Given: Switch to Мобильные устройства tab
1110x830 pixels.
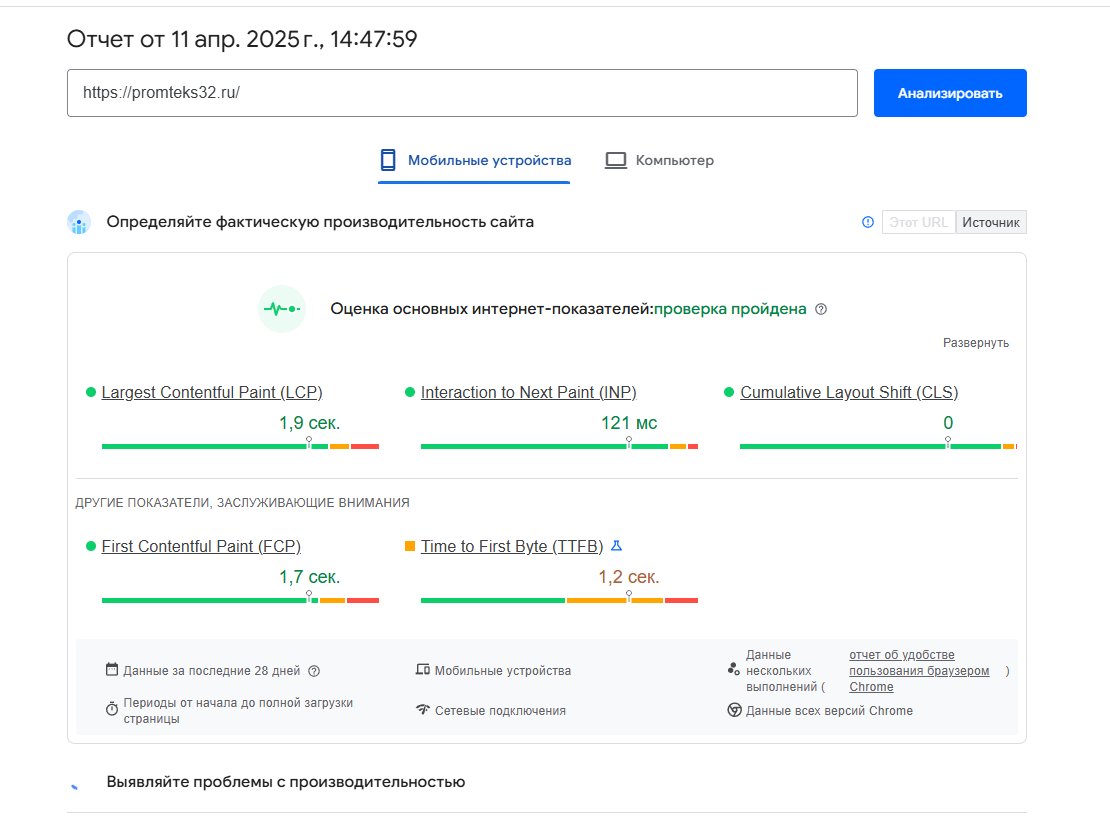Looking at the screenshot, I should pos(489,160).
